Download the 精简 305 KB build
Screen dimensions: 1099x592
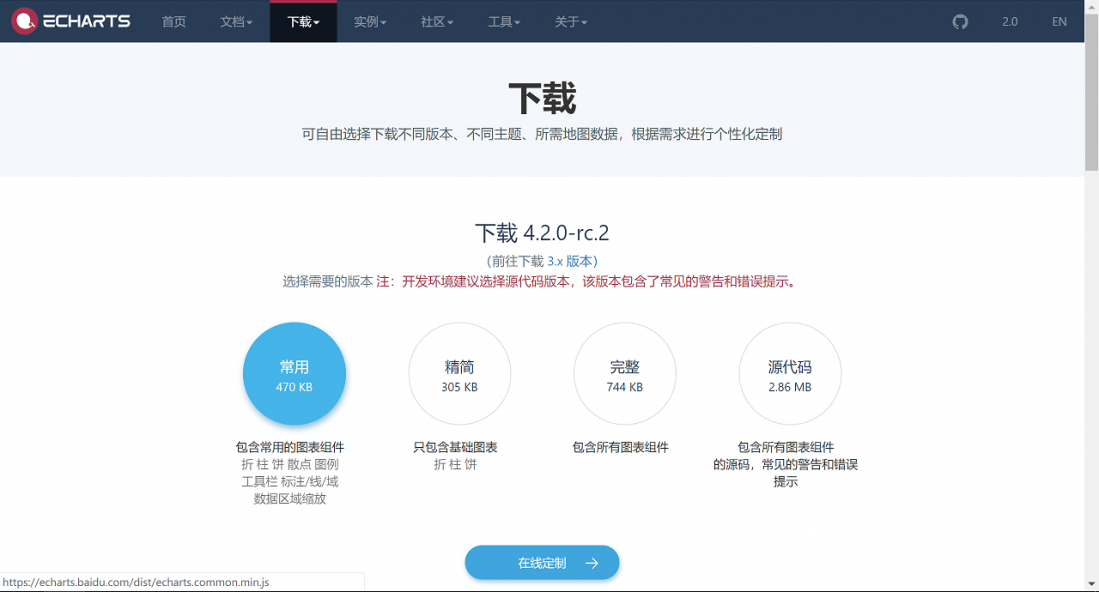[460, 373]
